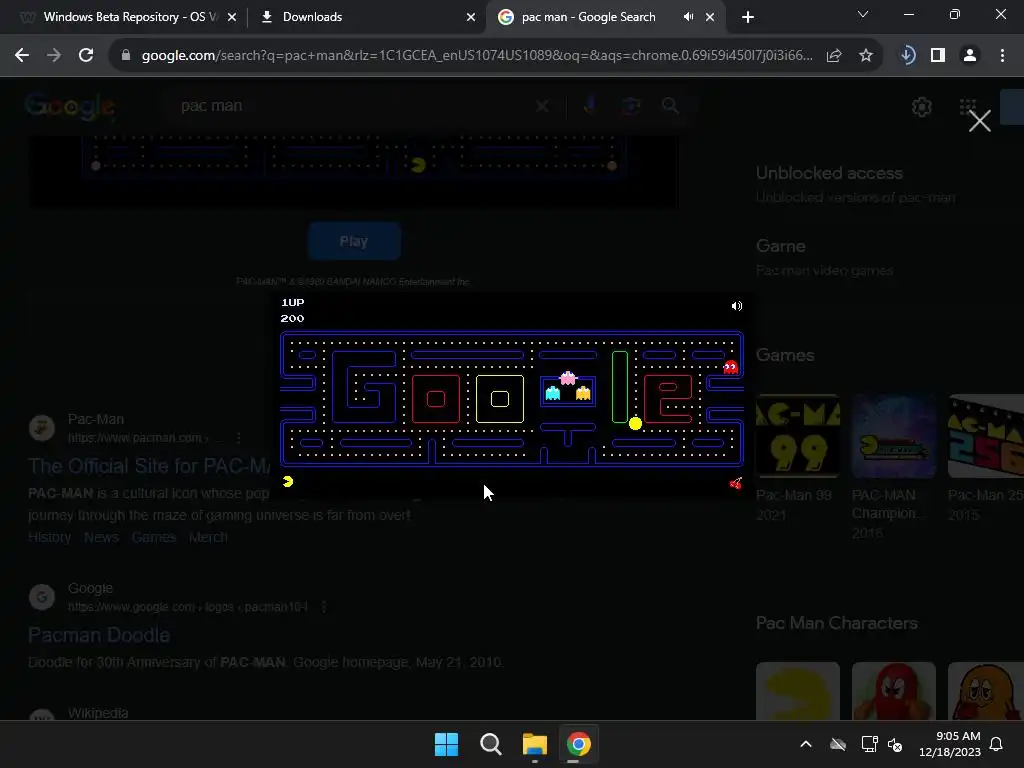1024x768 pixels.
Task: Mute audio on pac man tab
Action: 688,17
